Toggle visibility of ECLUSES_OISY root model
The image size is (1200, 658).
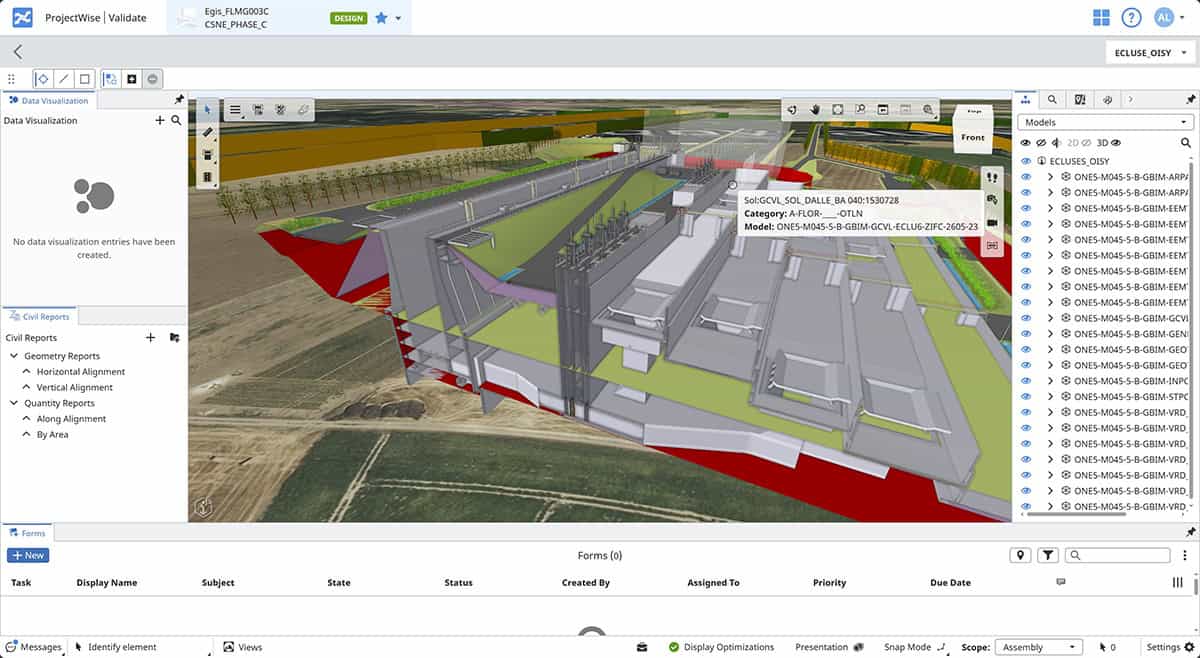pos(1025,161)
